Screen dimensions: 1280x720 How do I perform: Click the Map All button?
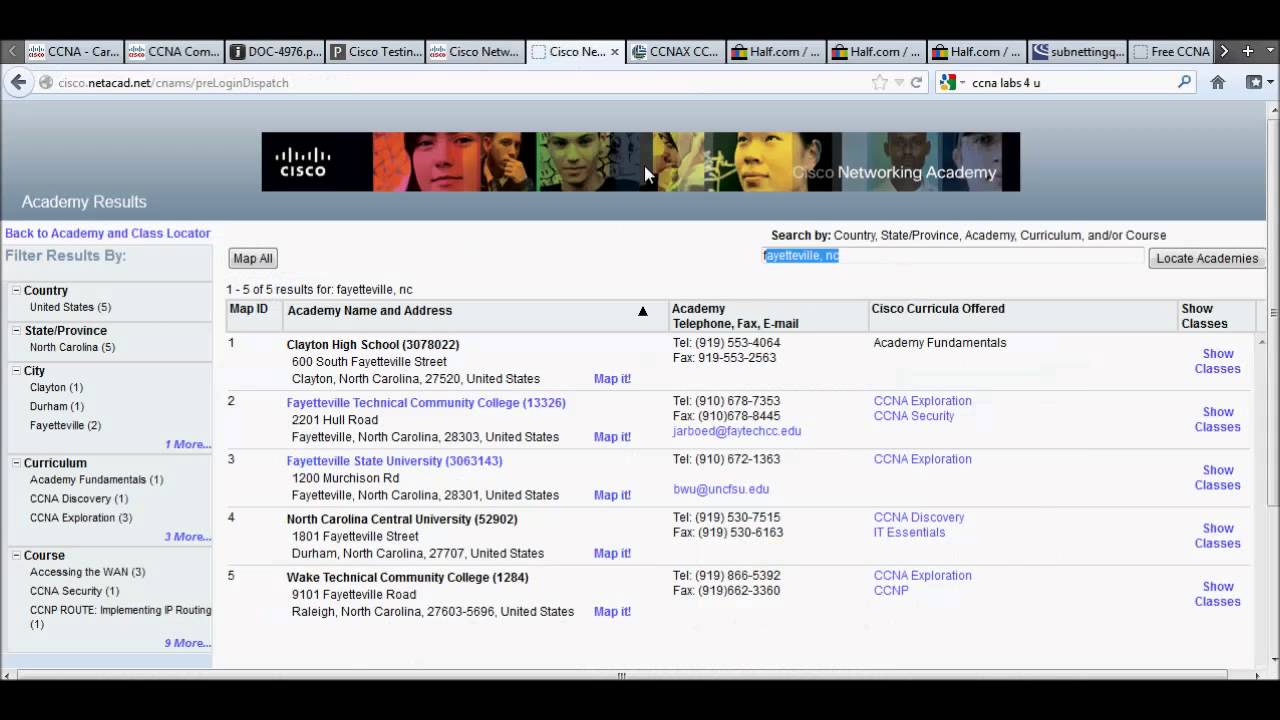[x=253, y=258]
